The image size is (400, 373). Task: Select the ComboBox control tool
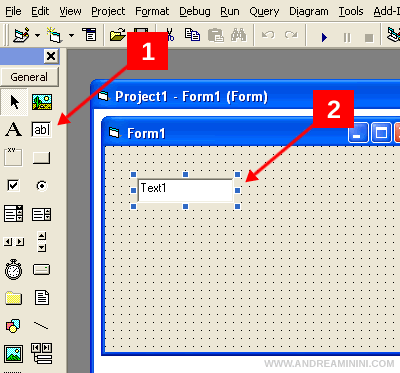[x=14, y=214]
